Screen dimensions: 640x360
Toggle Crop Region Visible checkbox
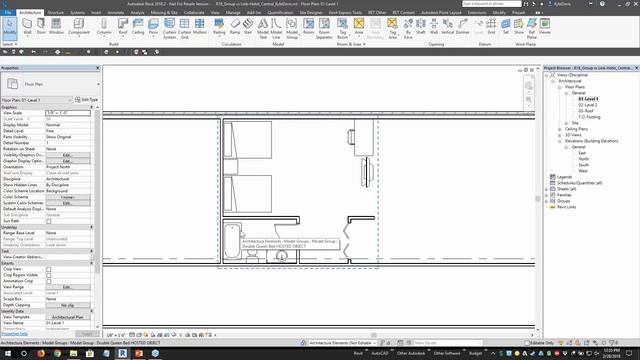(49, 276)
